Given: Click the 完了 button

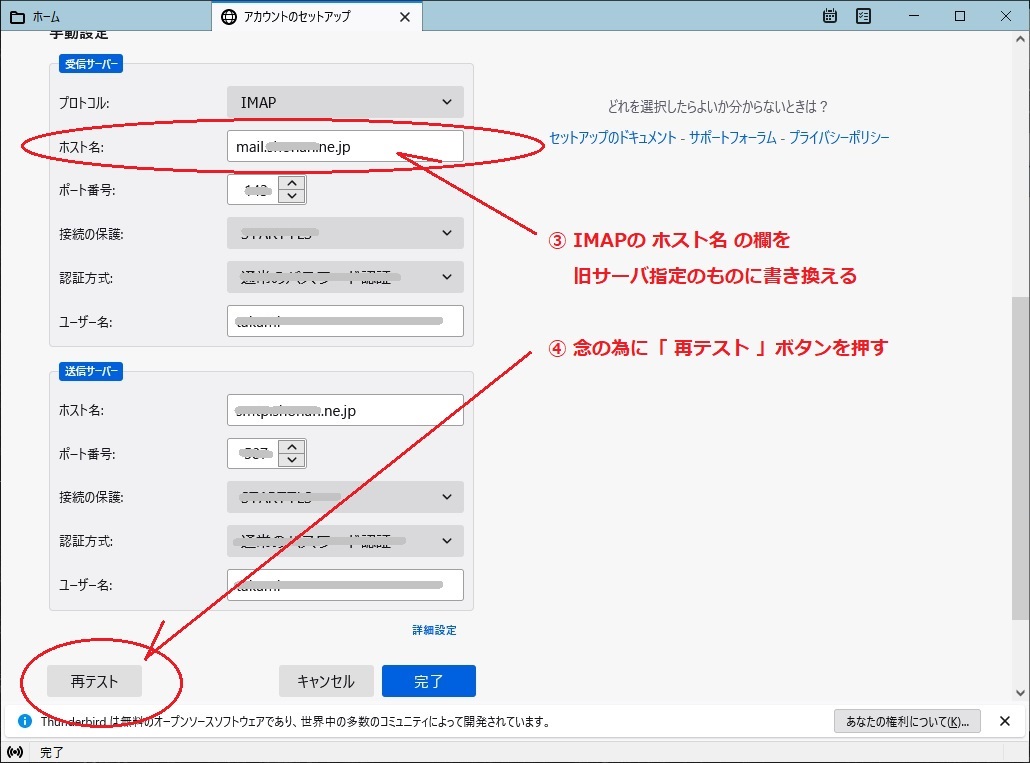Looking at the screenshot, I should coord(428,681).
